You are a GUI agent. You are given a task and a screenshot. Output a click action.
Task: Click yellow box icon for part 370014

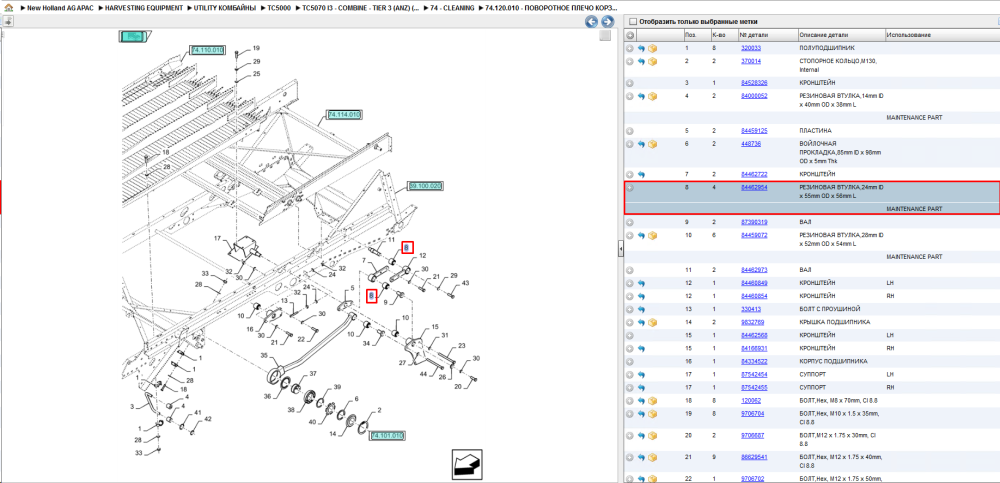pos(652,62)
